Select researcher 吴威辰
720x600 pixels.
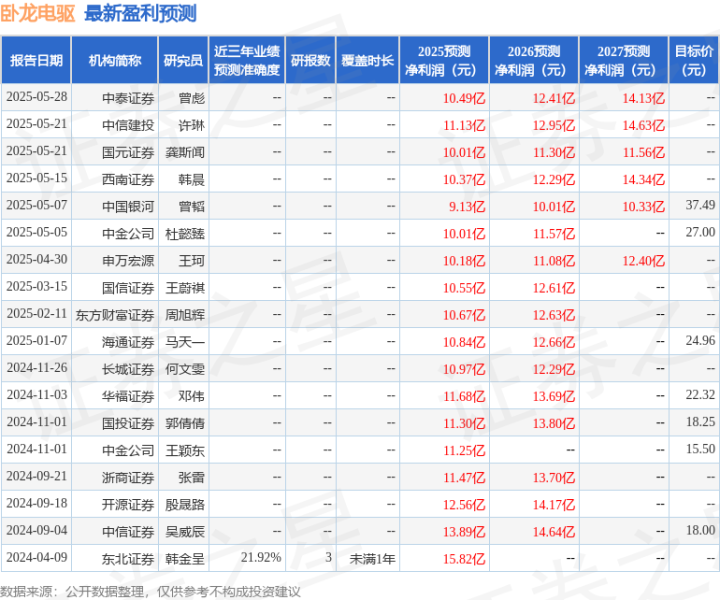pos(185,531)
